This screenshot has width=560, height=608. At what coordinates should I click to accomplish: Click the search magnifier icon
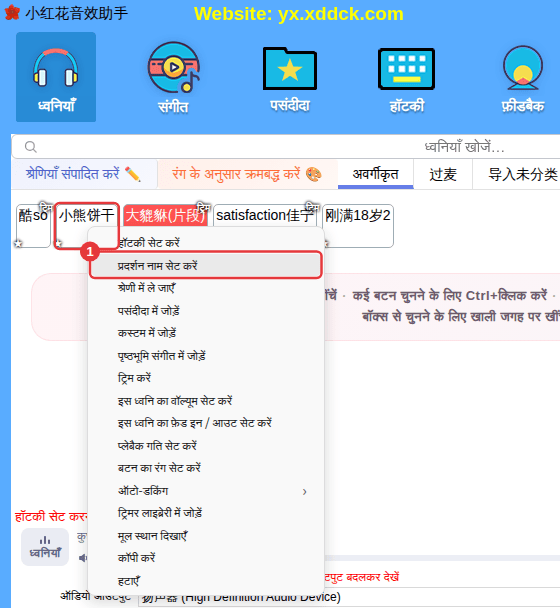(30, 147)
